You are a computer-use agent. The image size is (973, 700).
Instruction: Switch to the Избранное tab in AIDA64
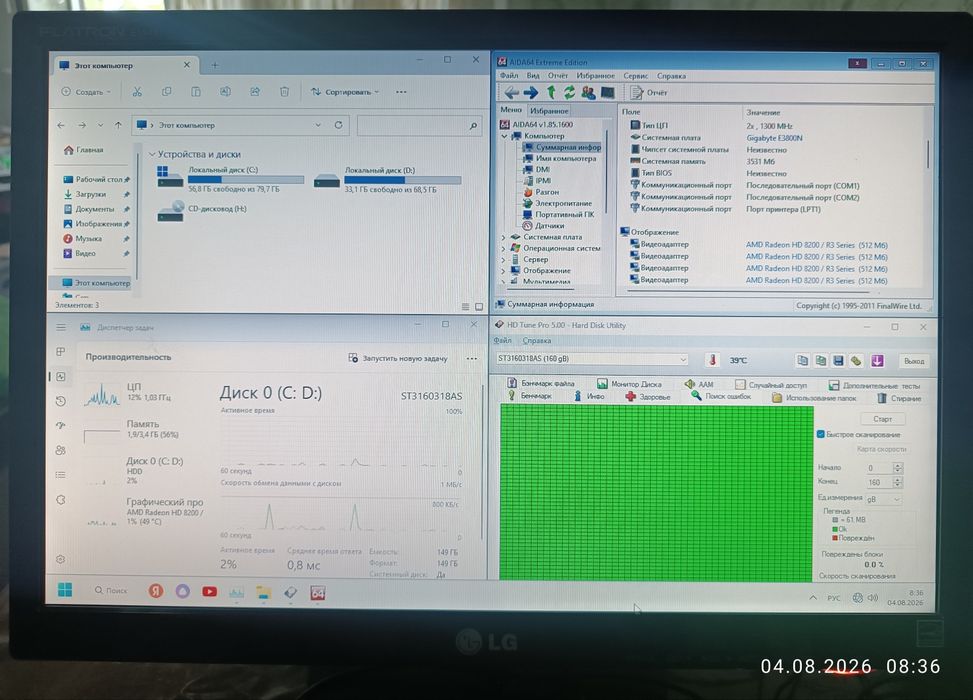tap(549, 110)
